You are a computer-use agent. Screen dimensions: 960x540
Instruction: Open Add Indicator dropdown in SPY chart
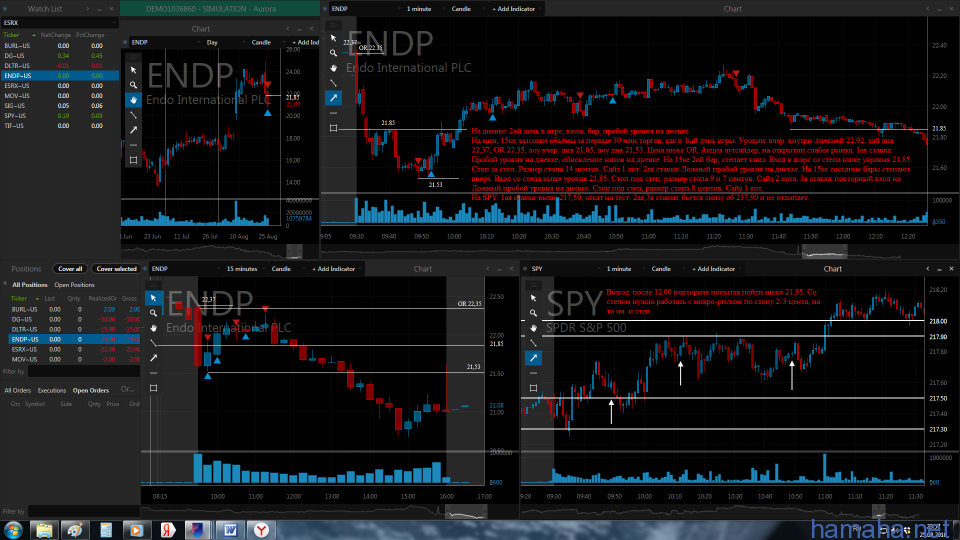(715, 269)
